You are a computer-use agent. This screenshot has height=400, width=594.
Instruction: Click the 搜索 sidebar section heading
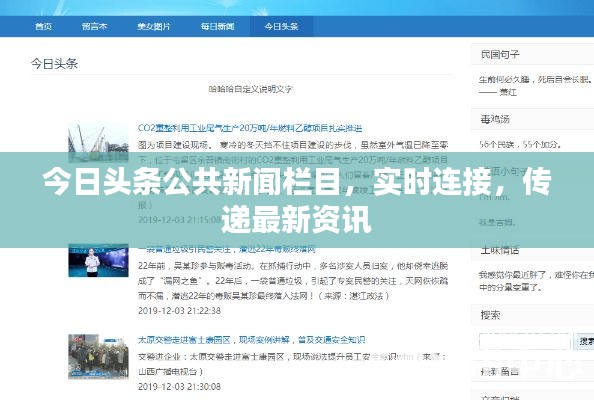pos(490,315)
